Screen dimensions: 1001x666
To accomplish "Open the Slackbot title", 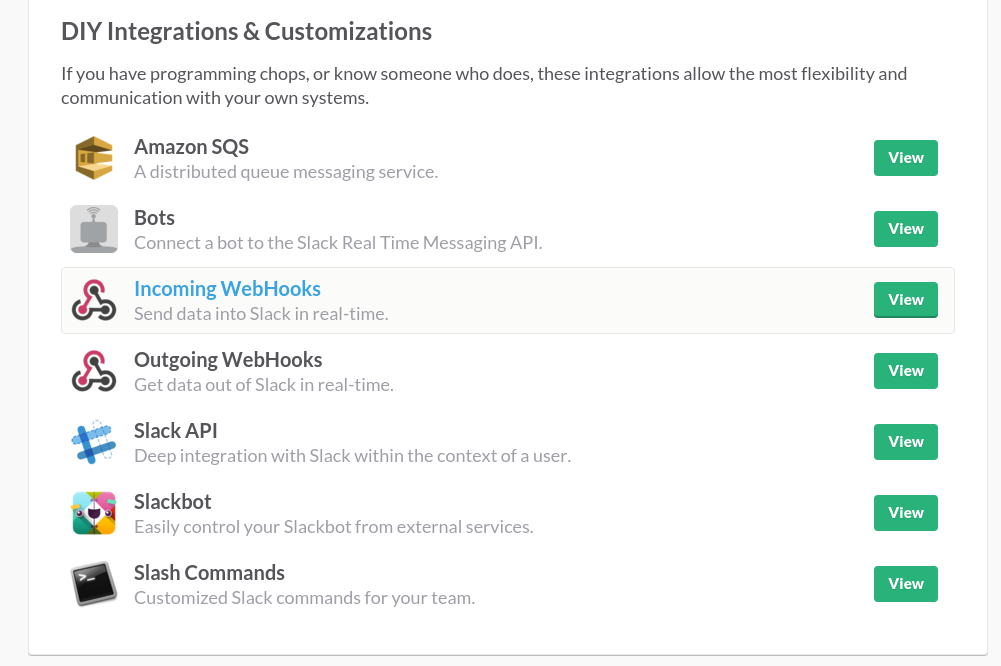I will tap(172, 502).
